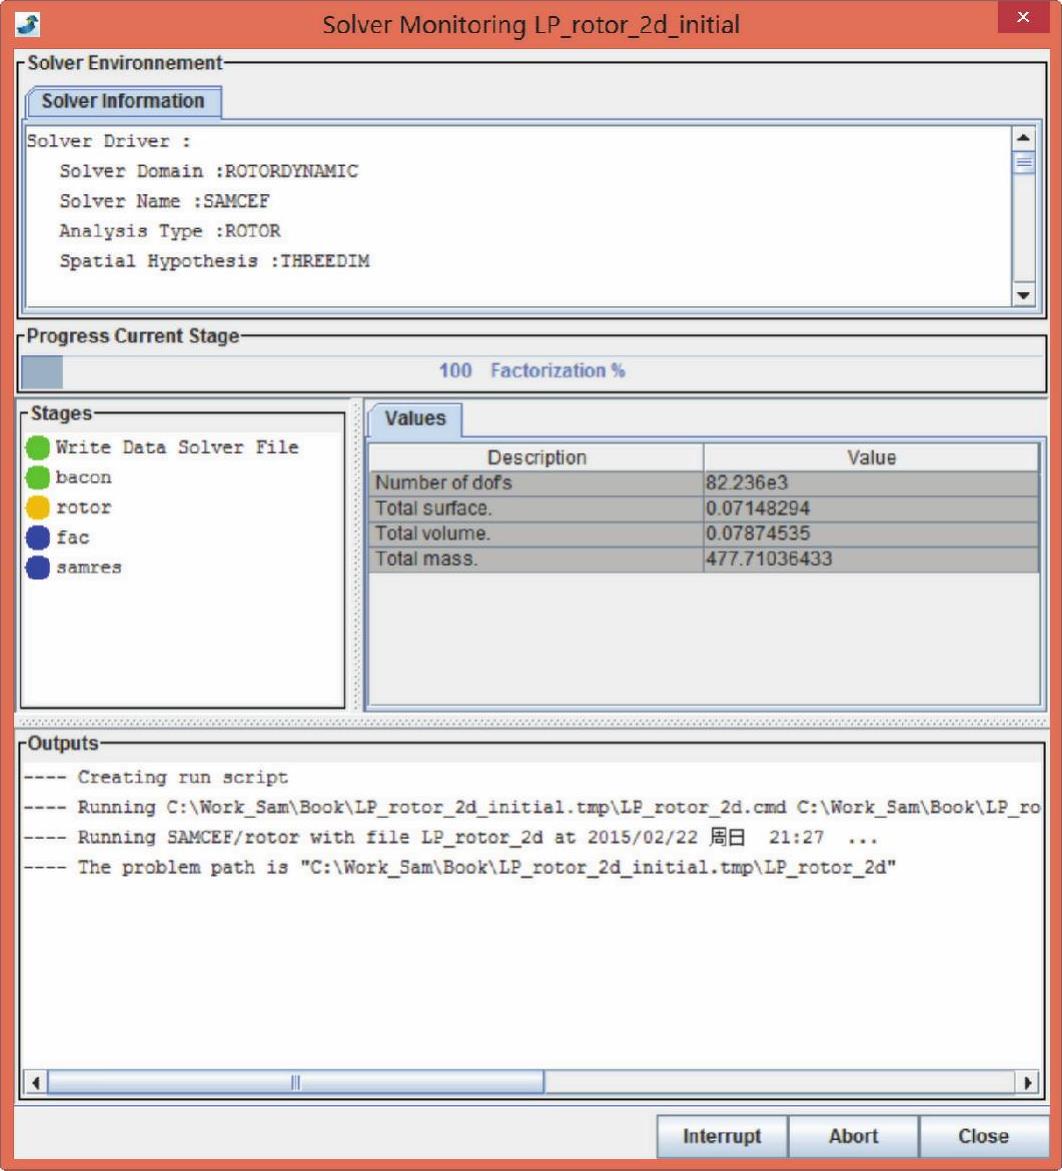Select the Number of dofs value cell
The height and width of the screenshot is (1171, 1062).
[871, 484]
